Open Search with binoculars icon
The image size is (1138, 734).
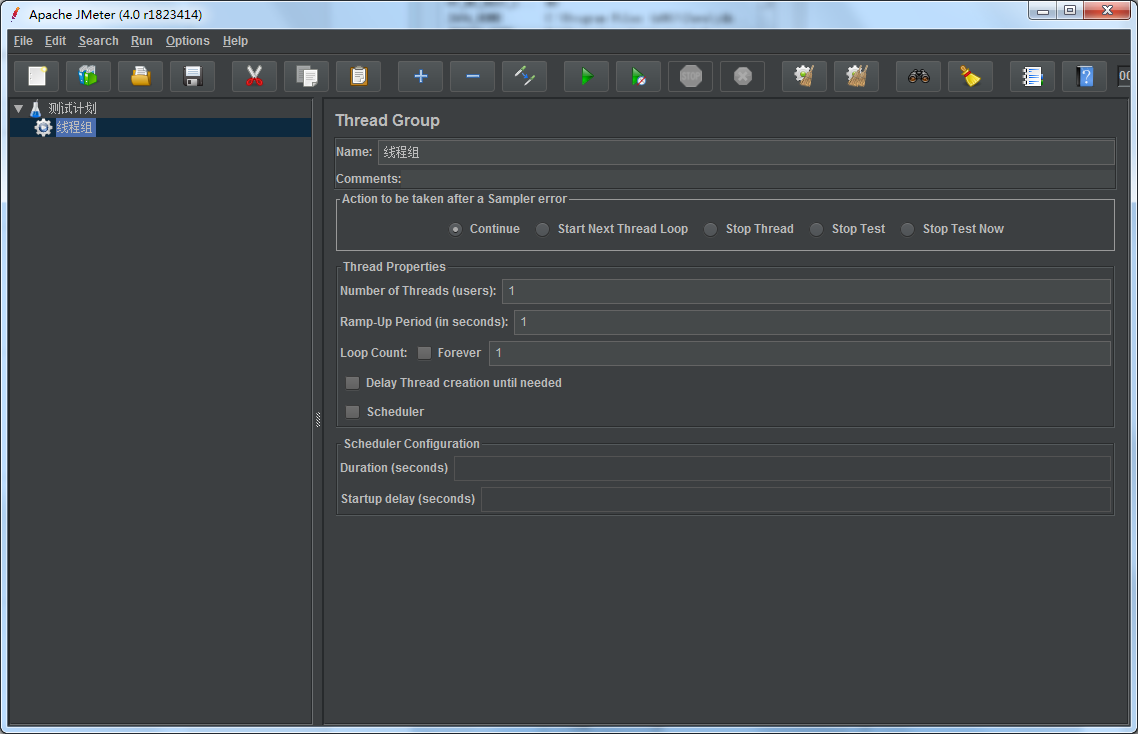click(919, 76)
